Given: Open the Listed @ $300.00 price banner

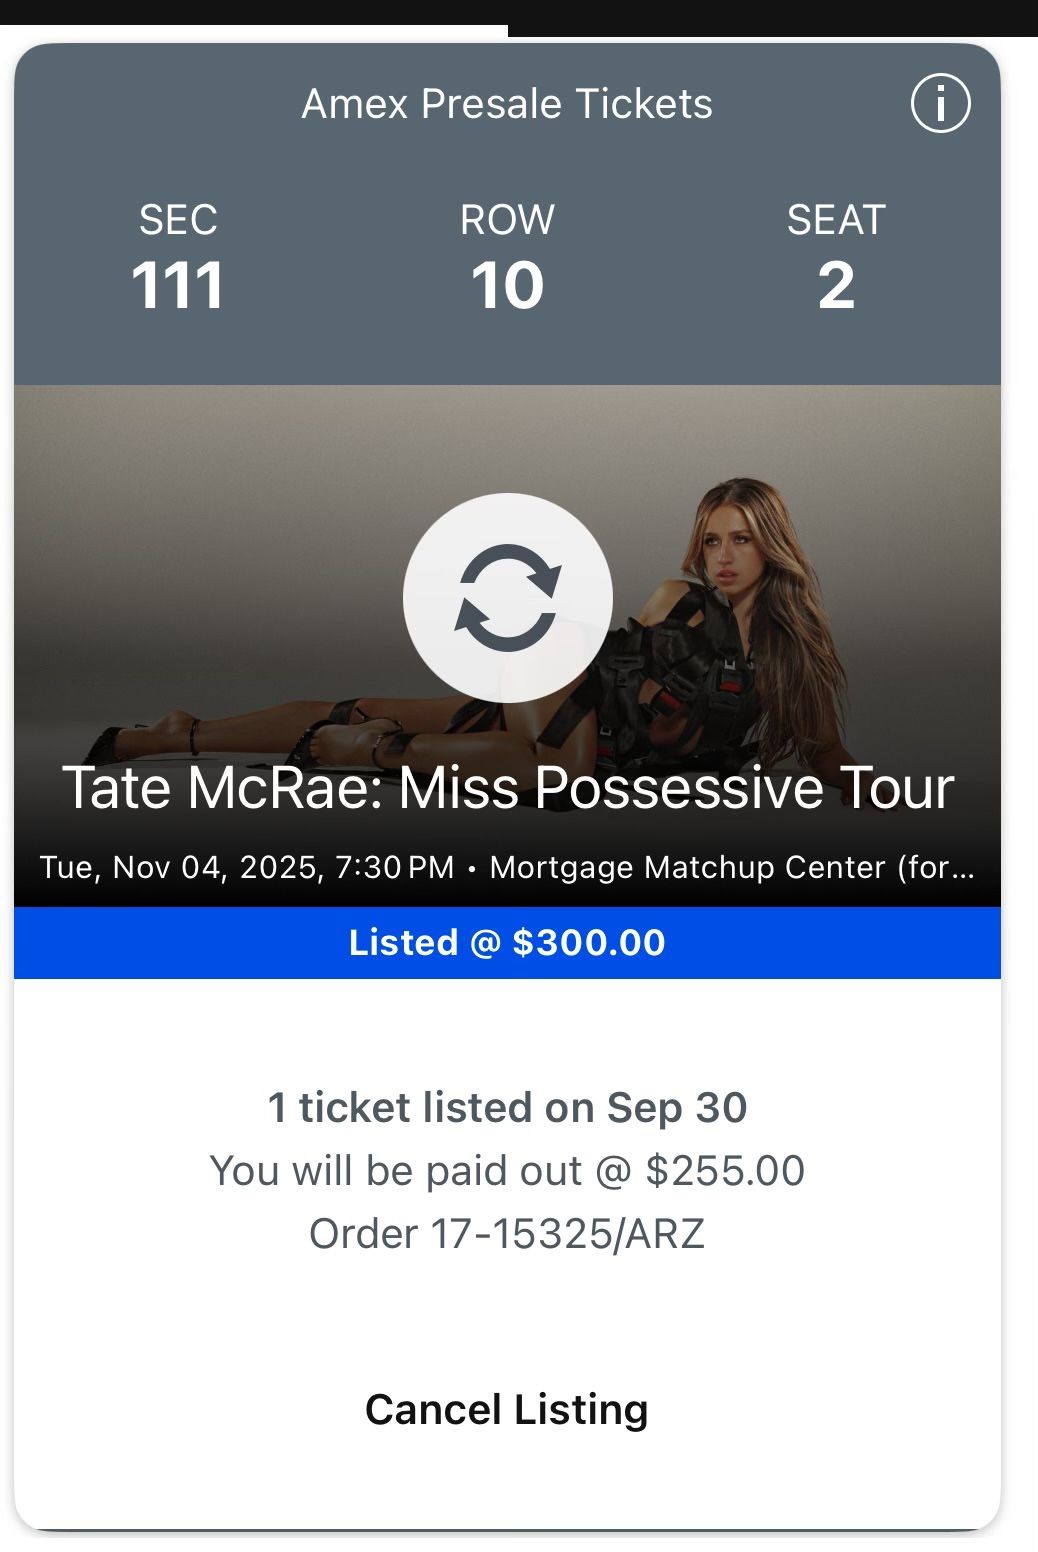Looking at the screenshot, I should coord(507,942).
